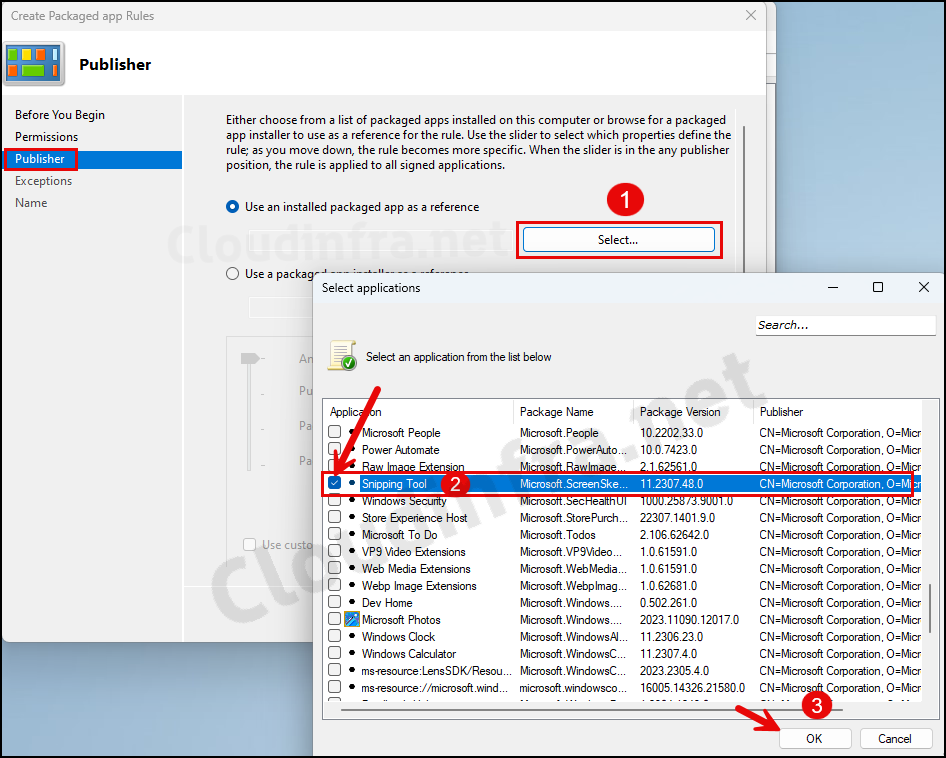The height and width of the screenshot is (758, 946).
Task: Check the Use custom values checkbox
Action: click(249, 544)
